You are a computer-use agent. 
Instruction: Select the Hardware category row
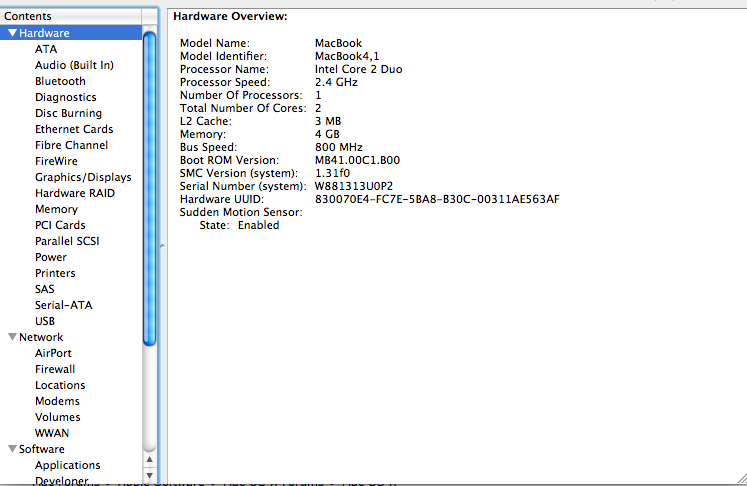point(71,33)
